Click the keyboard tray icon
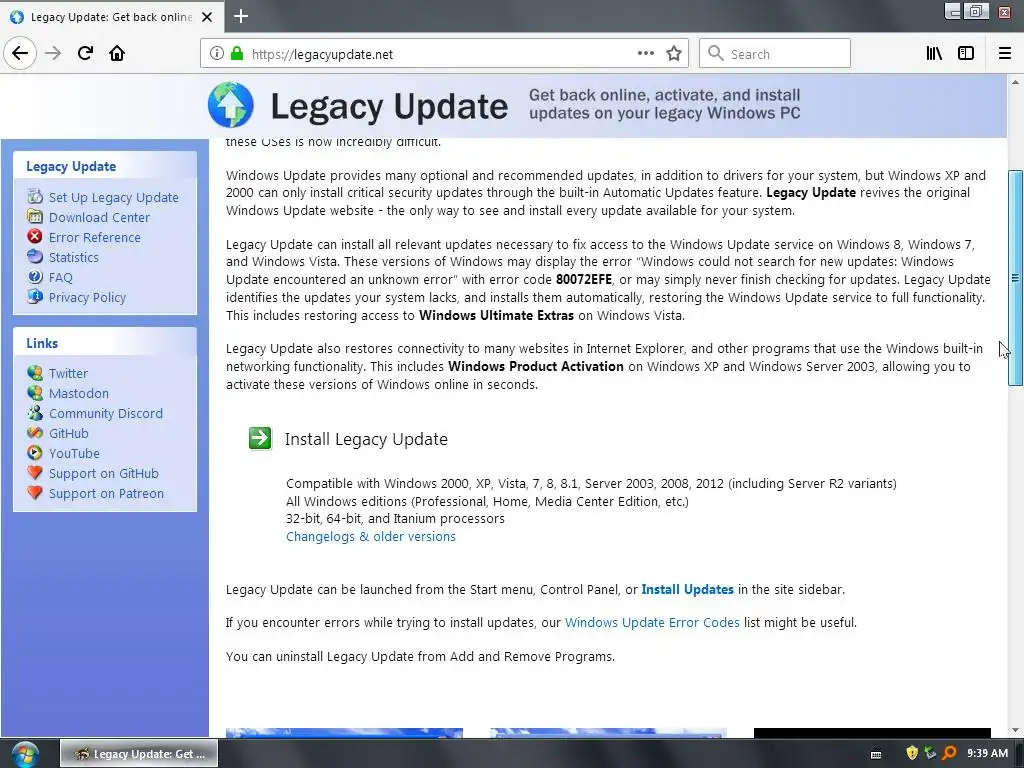 (x=876, y=754)
